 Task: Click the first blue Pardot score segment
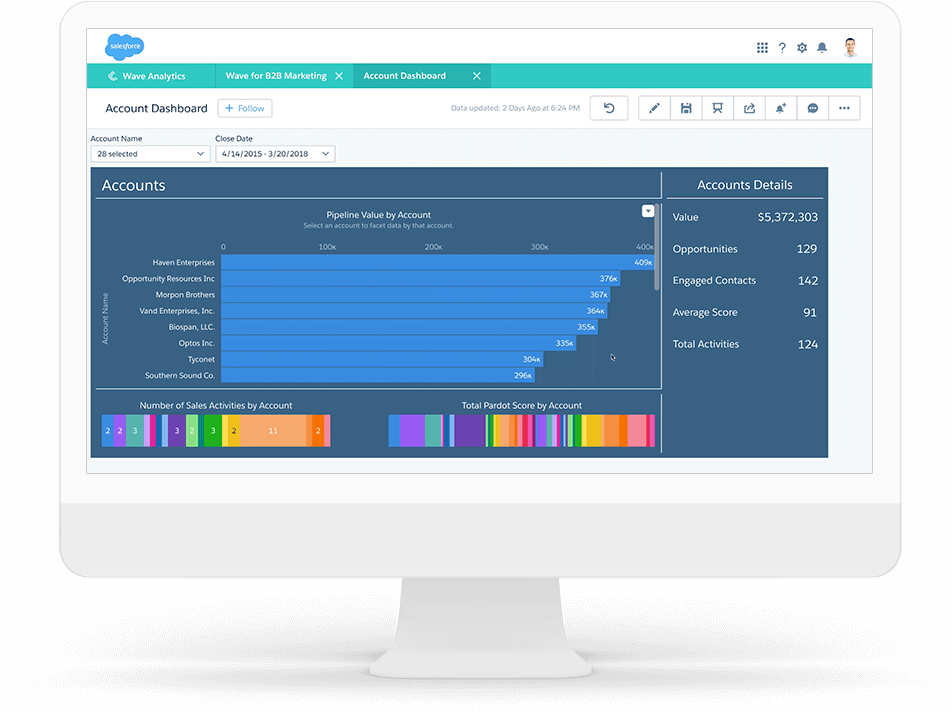(x=394, y=430)
